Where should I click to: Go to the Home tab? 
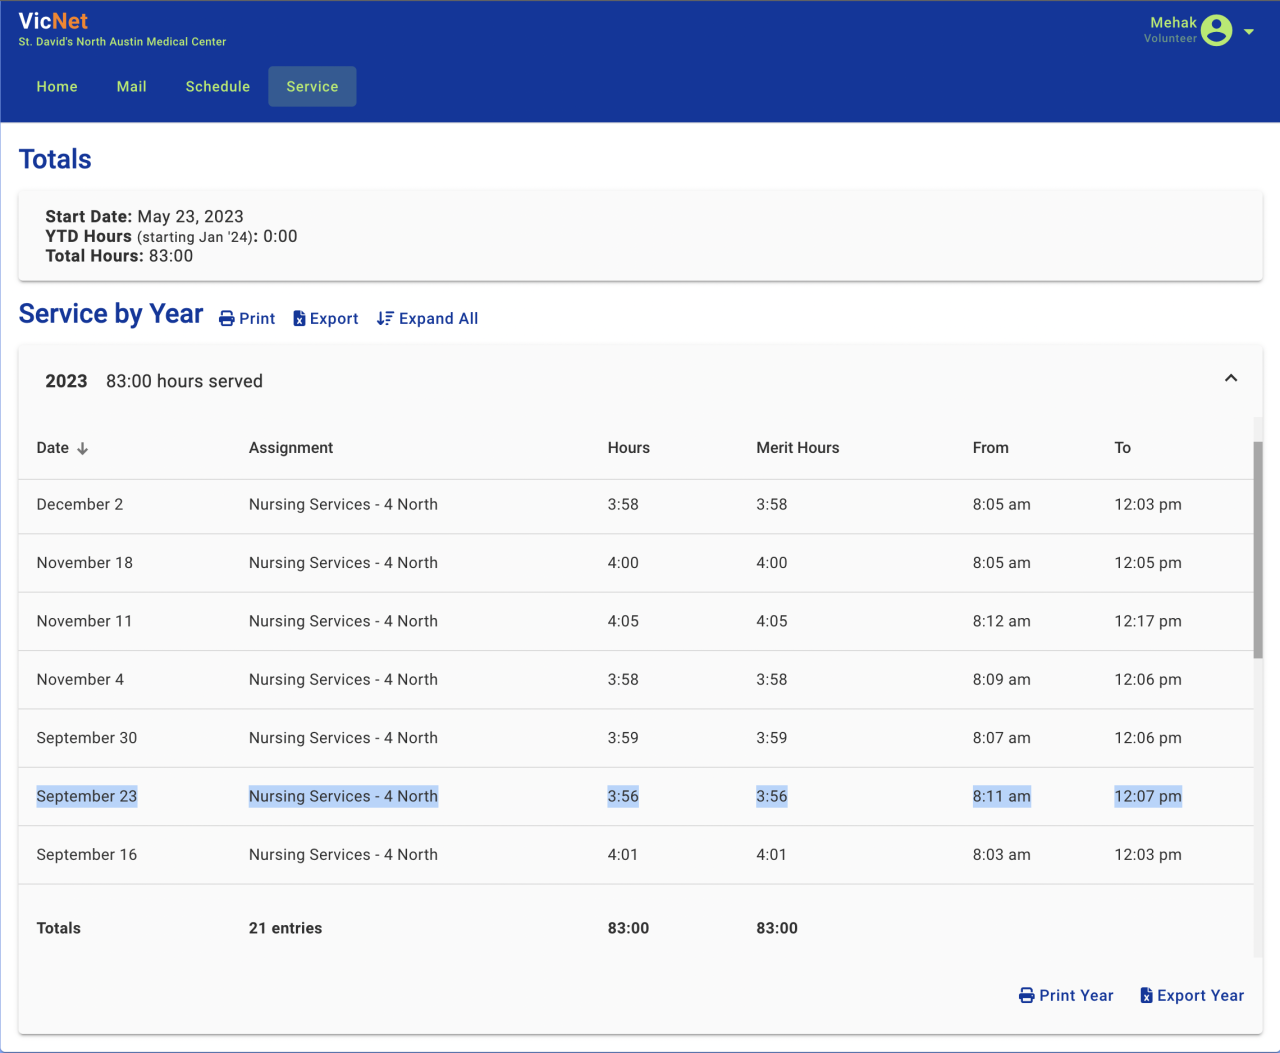57,87
